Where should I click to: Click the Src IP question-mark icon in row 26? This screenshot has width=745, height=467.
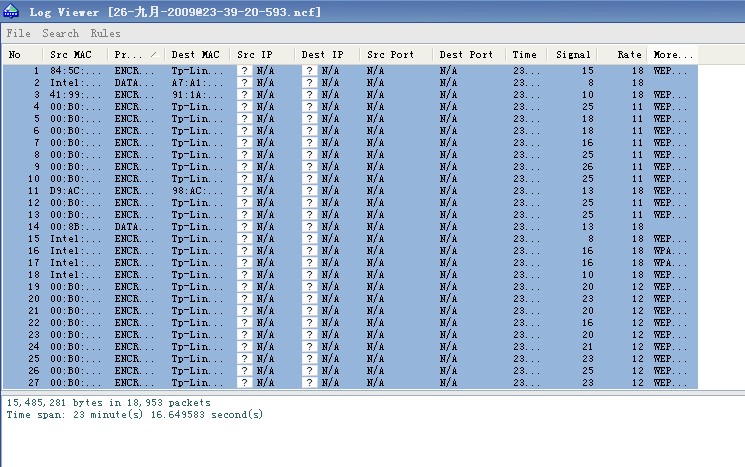point(245,371)
